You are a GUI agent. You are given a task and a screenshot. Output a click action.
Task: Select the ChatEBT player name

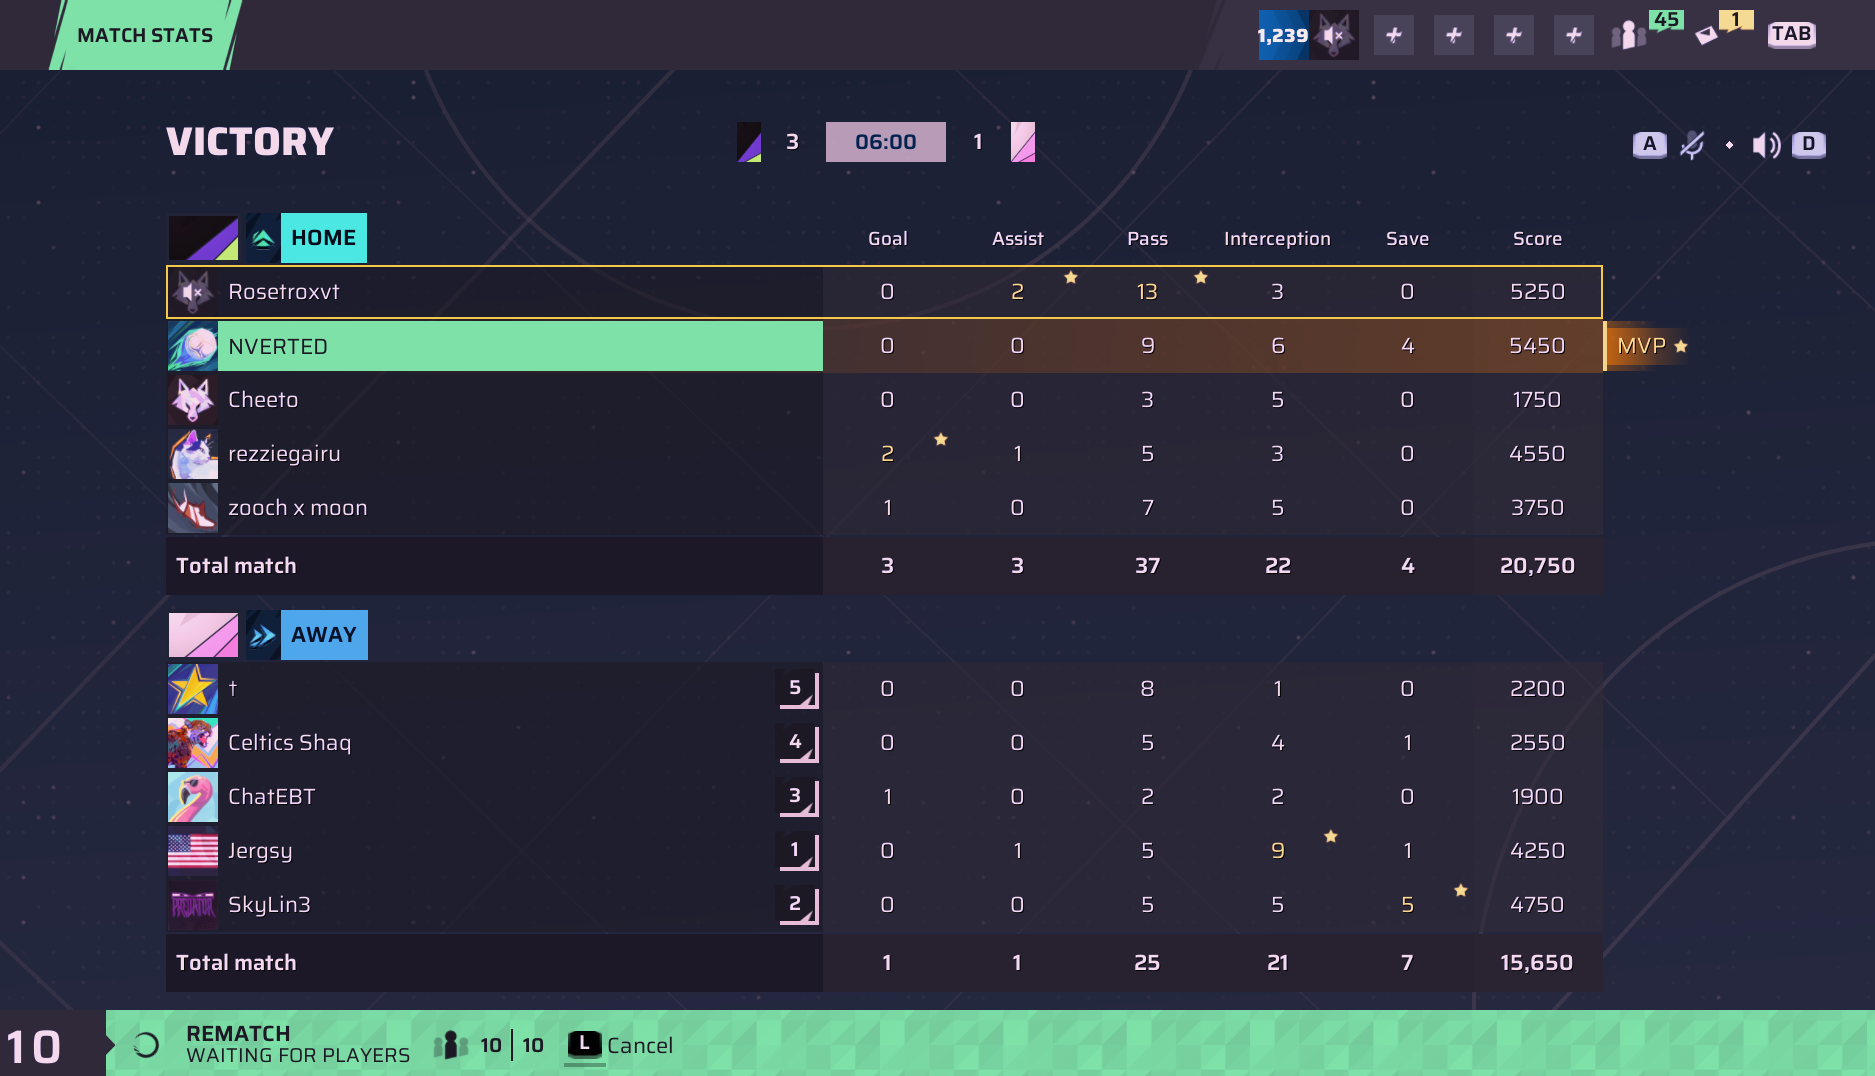272,797
